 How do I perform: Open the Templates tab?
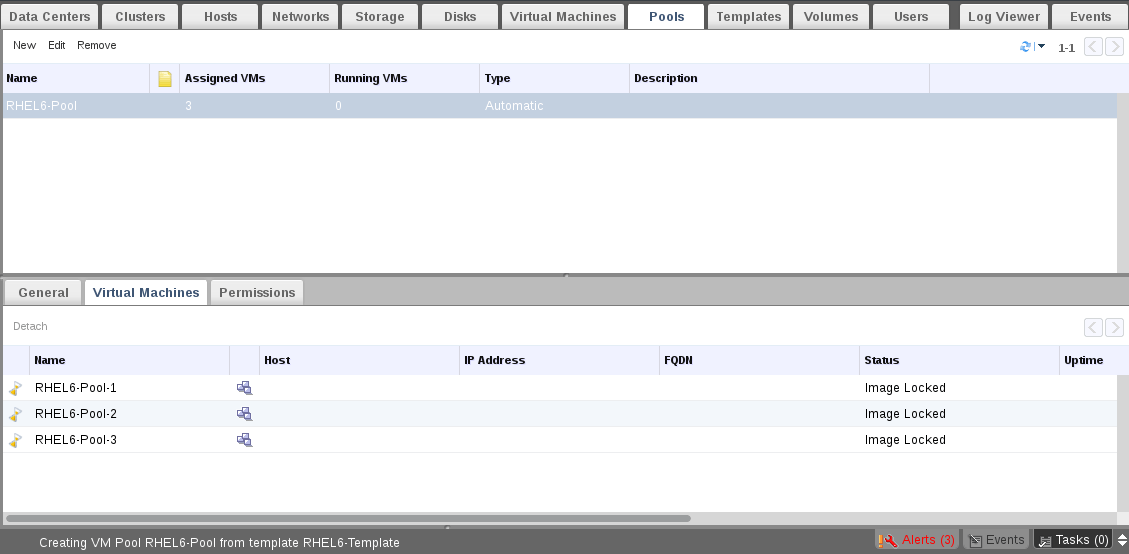(x=749, y=16)
